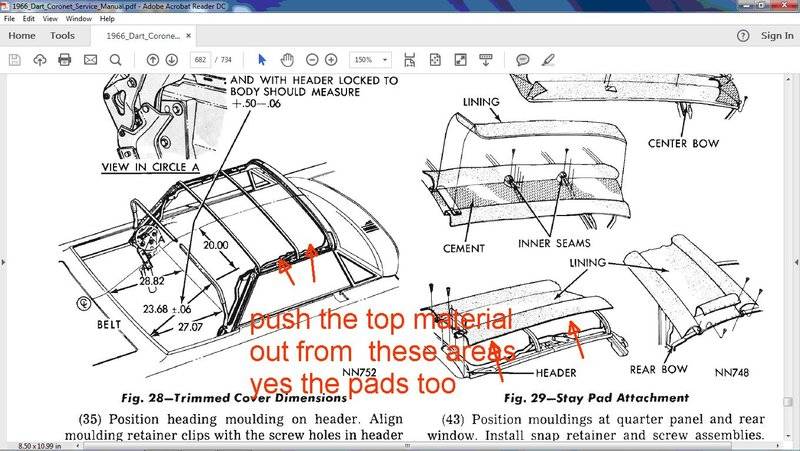Close the 1966_Dart_Corone document tab
This screenshot has width=800, height=451.
pos(188,36)
